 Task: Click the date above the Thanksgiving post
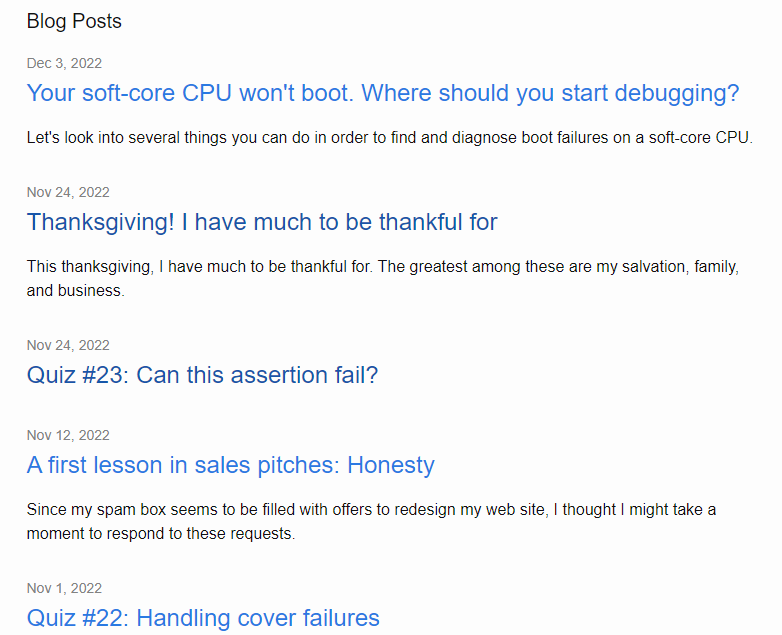tap(68, 192)
